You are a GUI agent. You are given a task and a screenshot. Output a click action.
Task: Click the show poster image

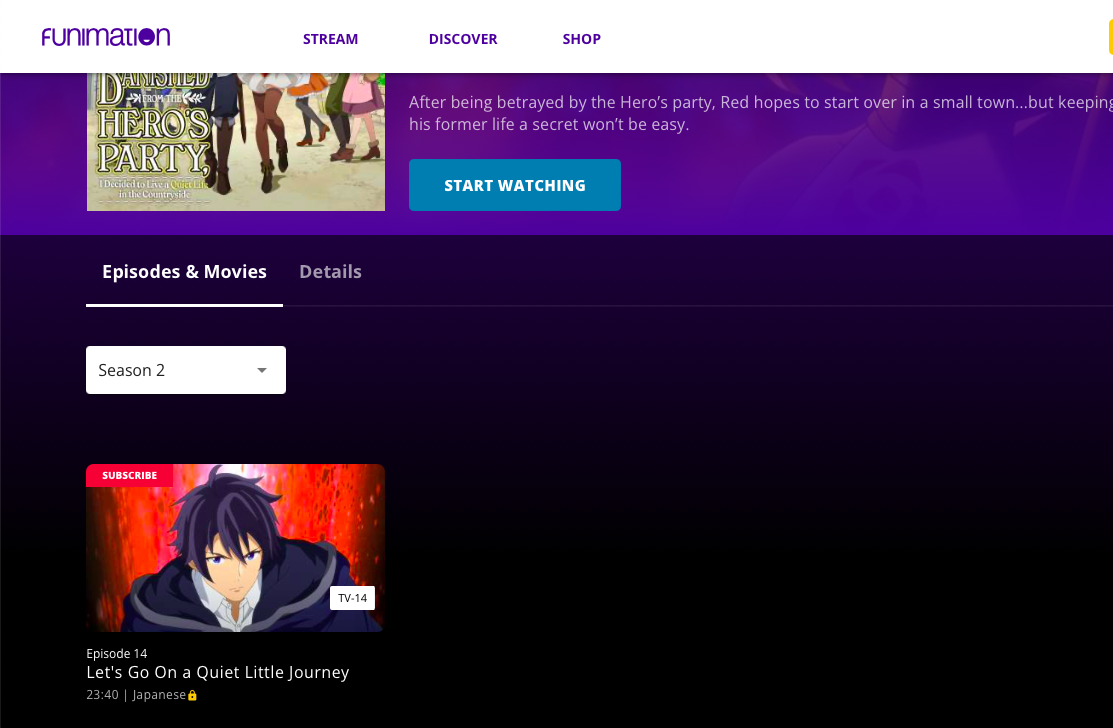point(236,142)
